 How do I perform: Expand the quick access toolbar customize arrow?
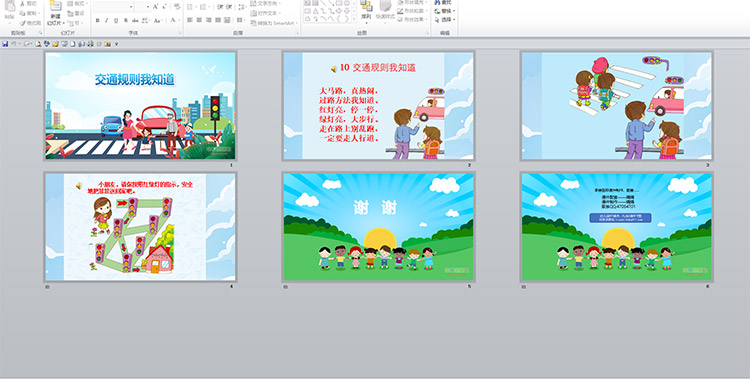click(116, 44)
